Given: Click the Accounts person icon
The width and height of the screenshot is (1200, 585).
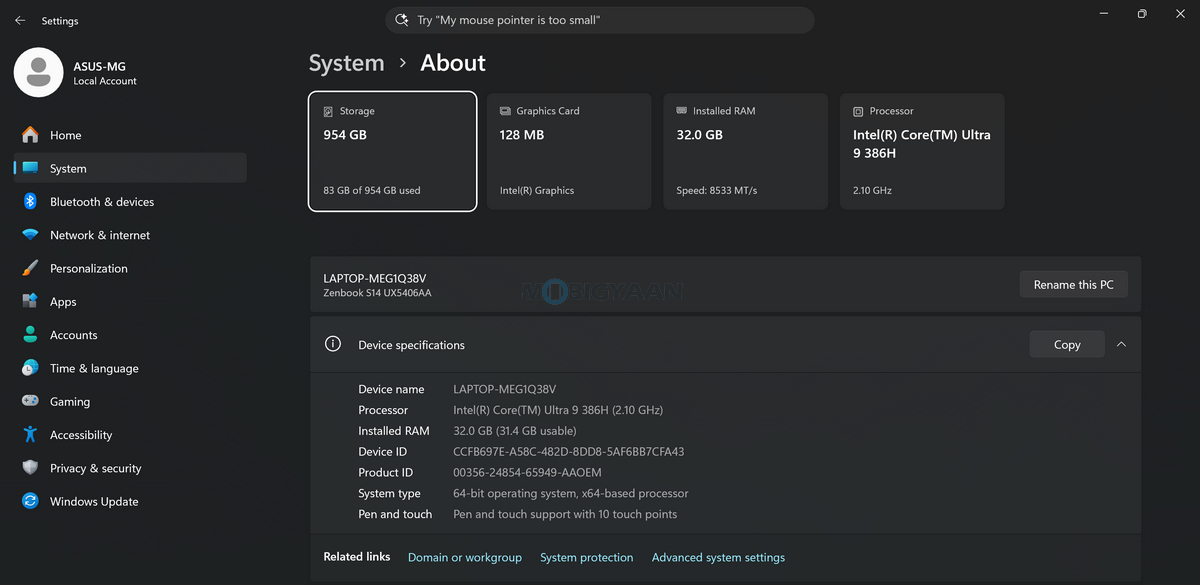Looking at the screenshot, I should [x=30, y=335].
